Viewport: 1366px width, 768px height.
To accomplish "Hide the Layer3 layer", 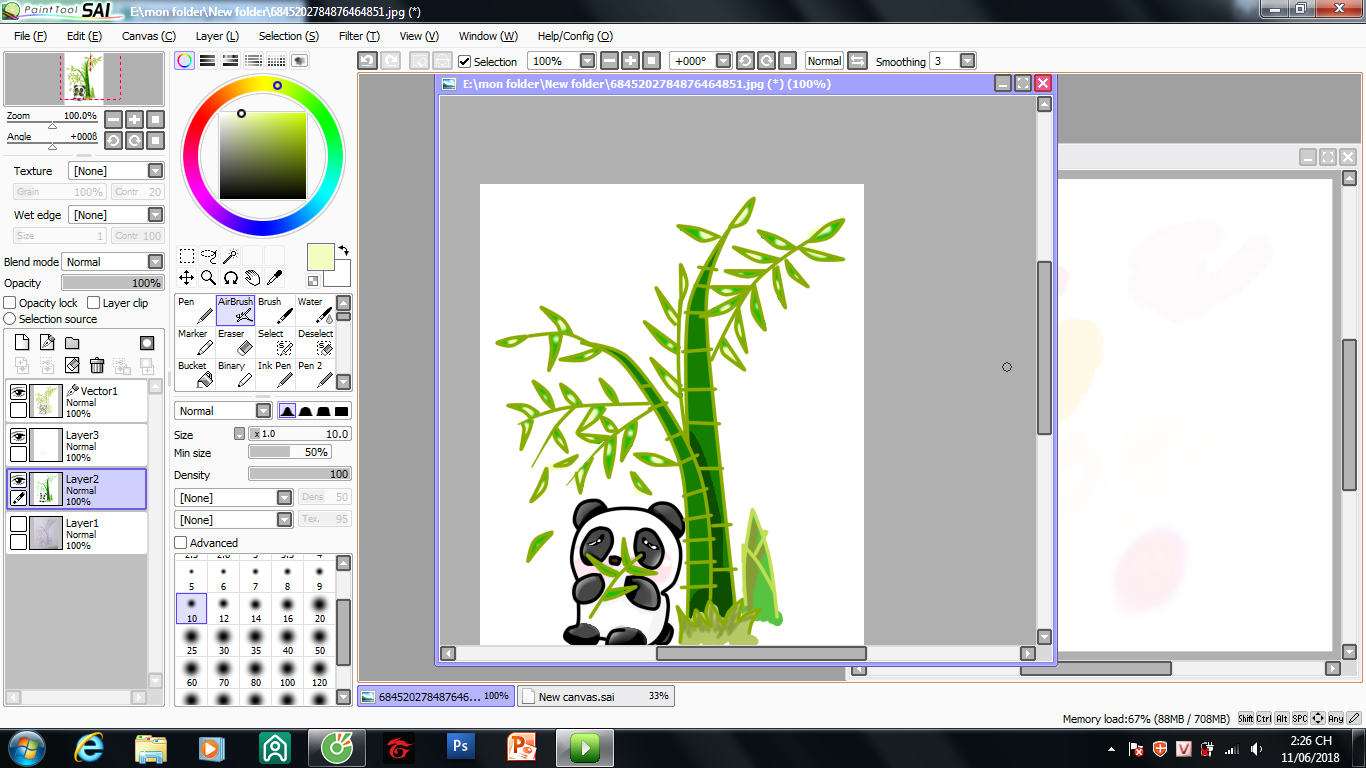I will [x=18, y=436].
